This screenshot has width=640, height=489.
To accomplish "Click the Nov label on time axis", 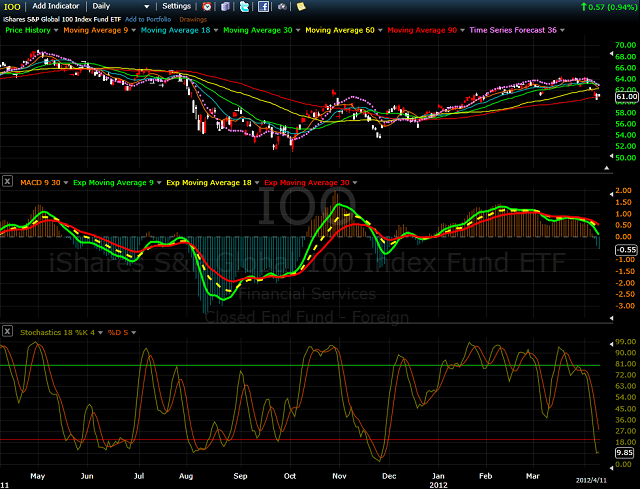I will pos(339,476).
